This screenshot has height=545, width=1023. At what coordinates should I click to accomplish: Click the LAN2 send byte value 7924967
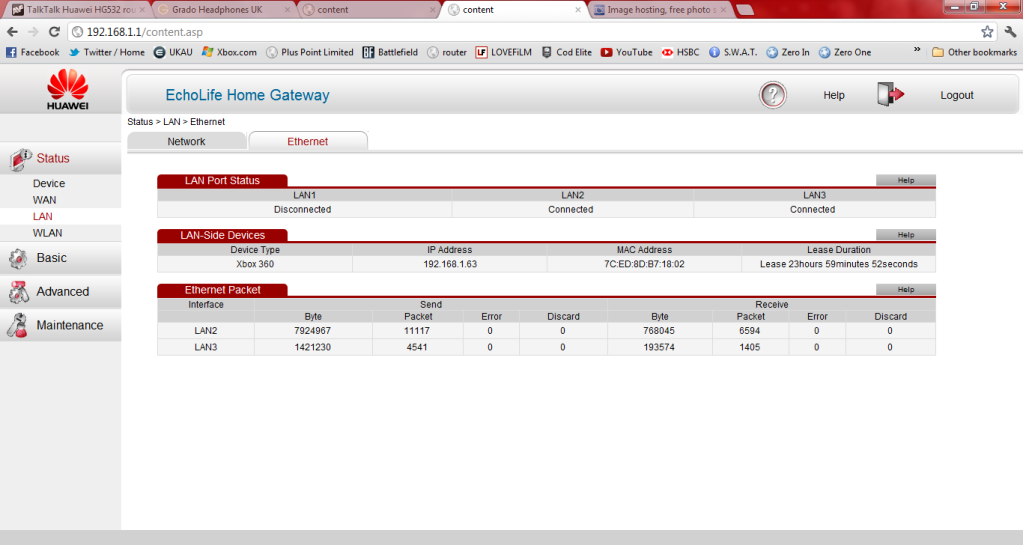313,331
